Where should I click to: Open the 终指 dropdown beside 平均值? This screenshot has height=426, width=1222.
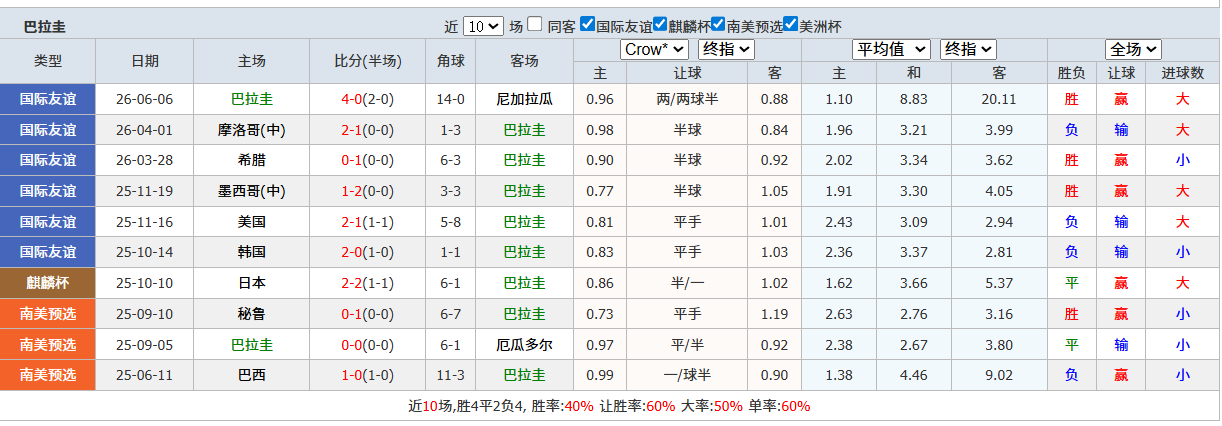968,49
